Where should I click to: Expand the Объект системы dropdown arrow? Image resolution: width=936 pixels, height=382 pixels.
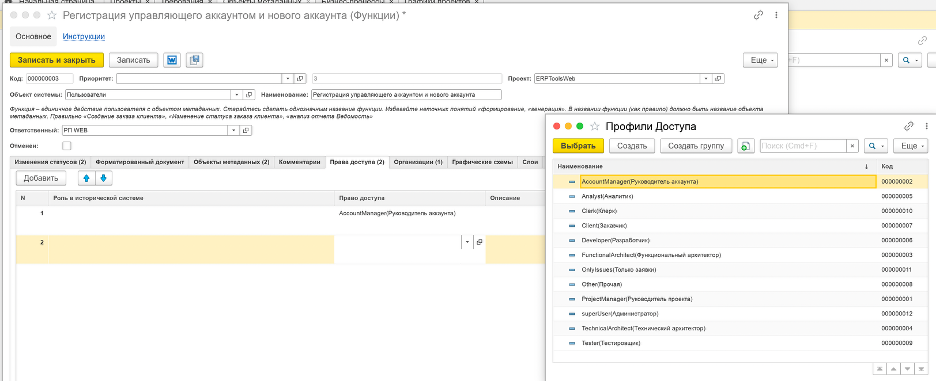click(x=236, y=94)
